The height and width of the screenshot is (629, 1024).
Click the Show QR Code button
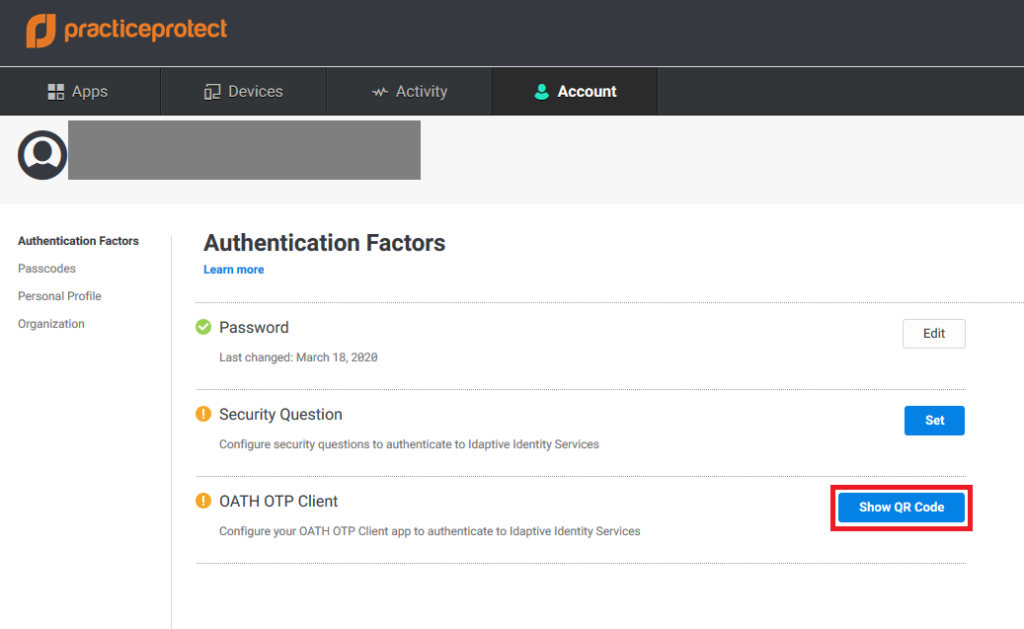point(901,508)
